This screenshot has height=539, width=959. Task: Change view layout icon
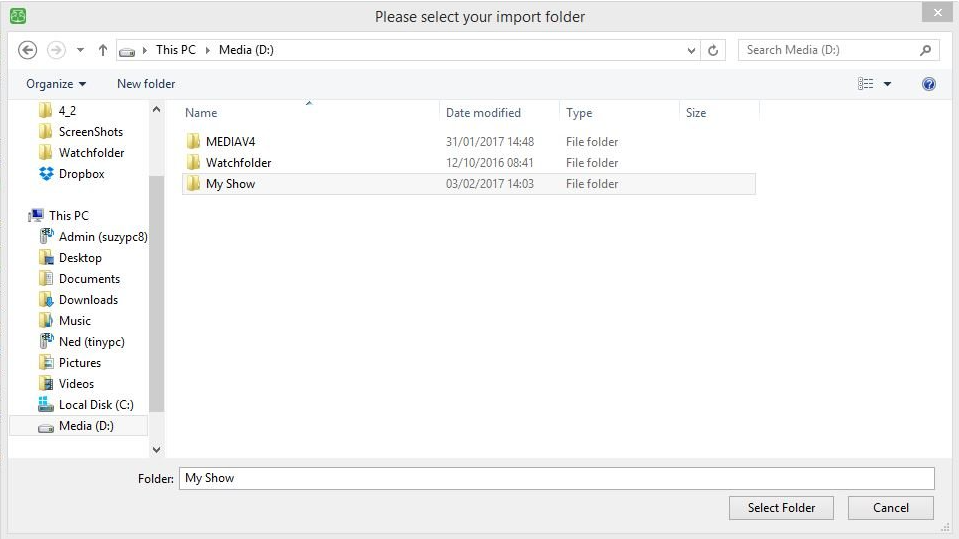866,84
